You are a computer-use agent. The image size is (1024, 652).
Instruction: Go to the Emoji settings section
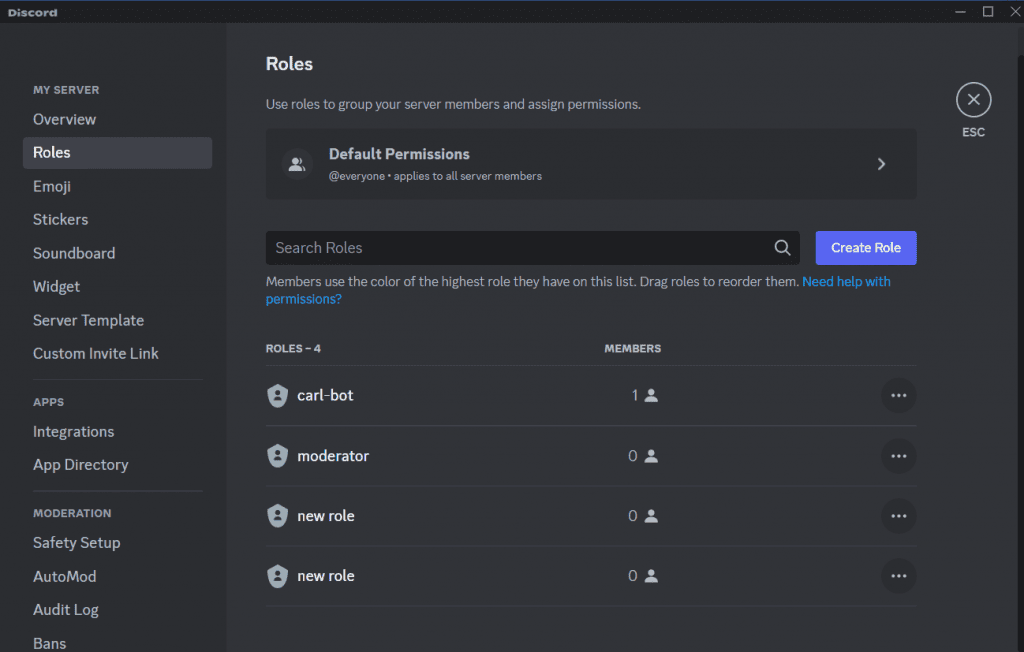click(52, 186)
